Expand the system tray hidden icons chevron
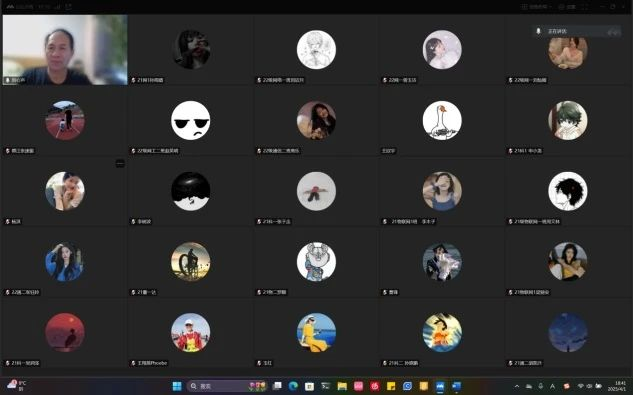 coord(517,387)
